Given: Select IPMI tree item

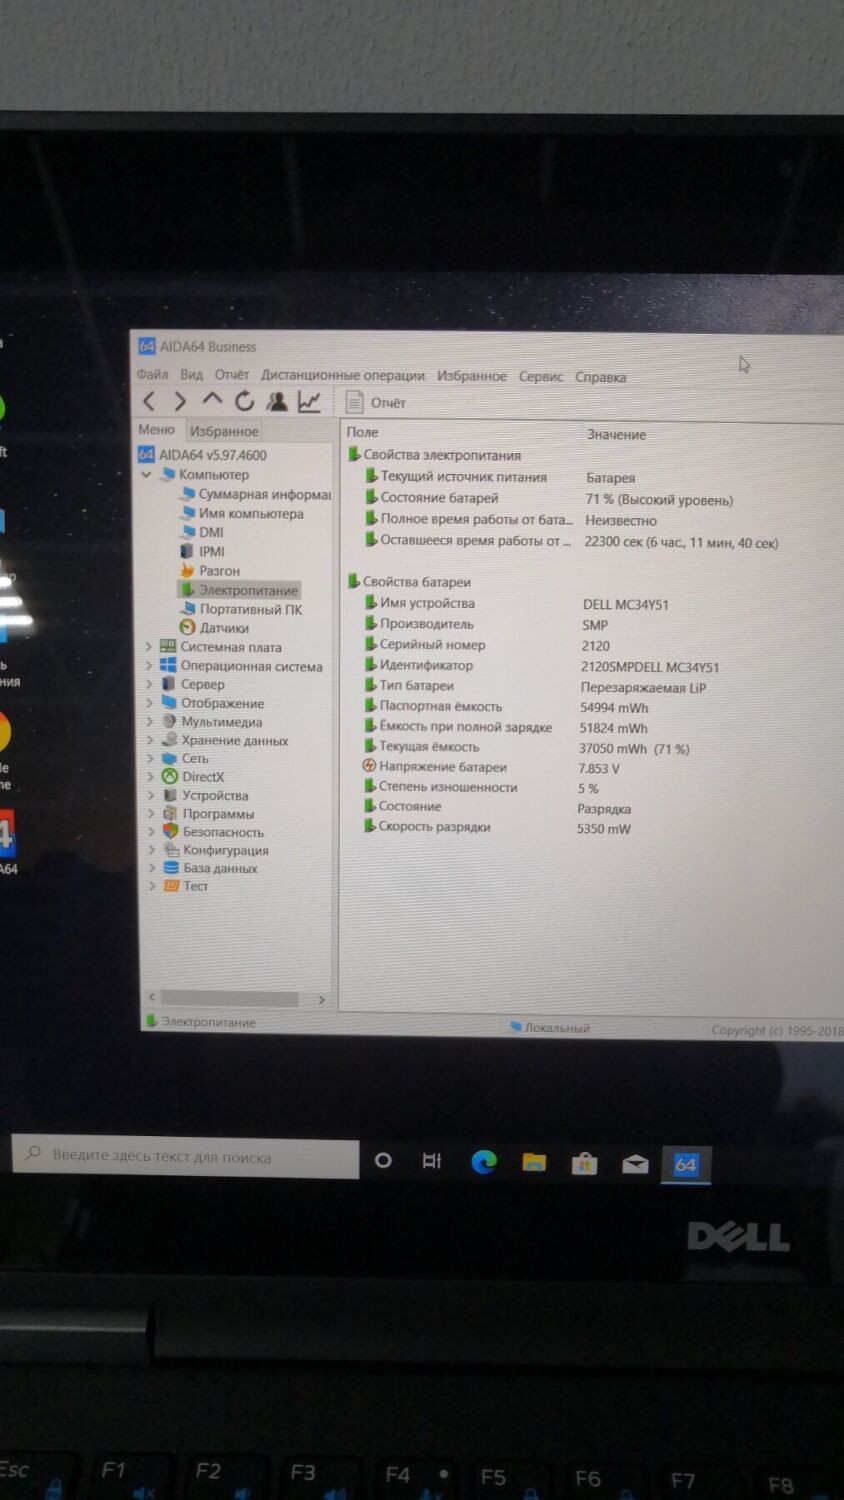Looking at the screenshot, I should (202, 551).
